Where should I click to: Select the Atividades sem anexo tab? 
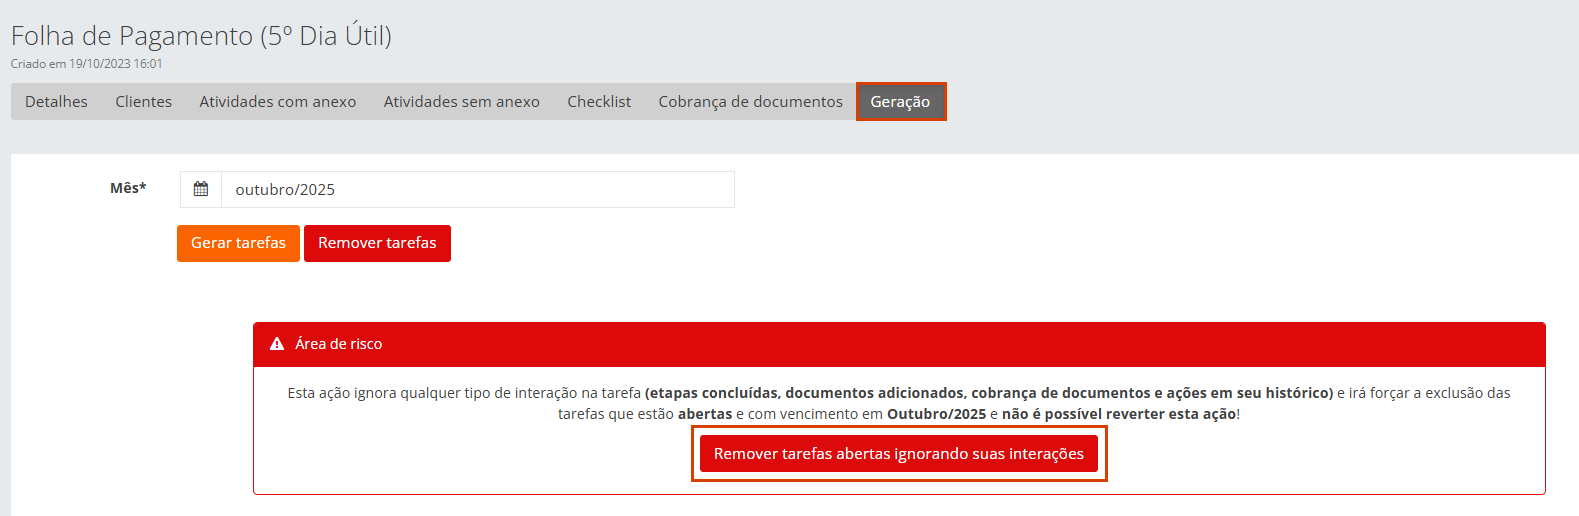tap(461, 102)
